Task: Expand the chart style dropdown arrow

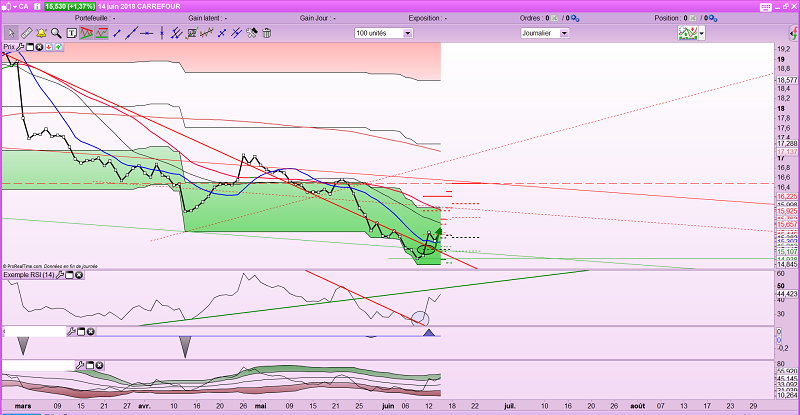Action: [702, 33]
